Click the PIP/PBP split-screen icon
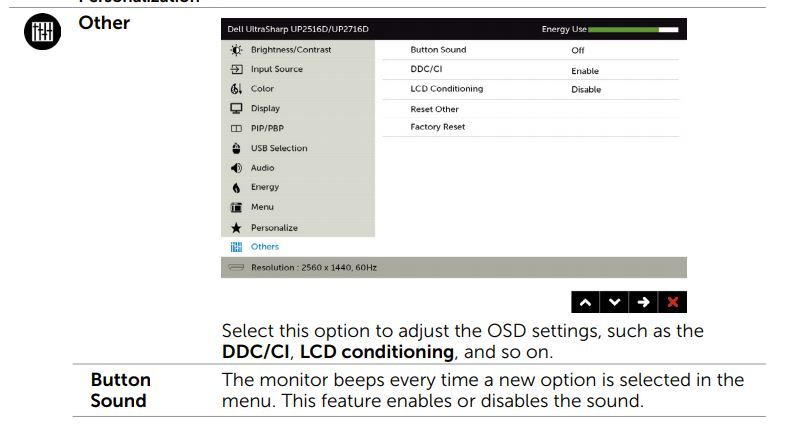Viewport: 791px width, 438px height. (x=236, y=128)
